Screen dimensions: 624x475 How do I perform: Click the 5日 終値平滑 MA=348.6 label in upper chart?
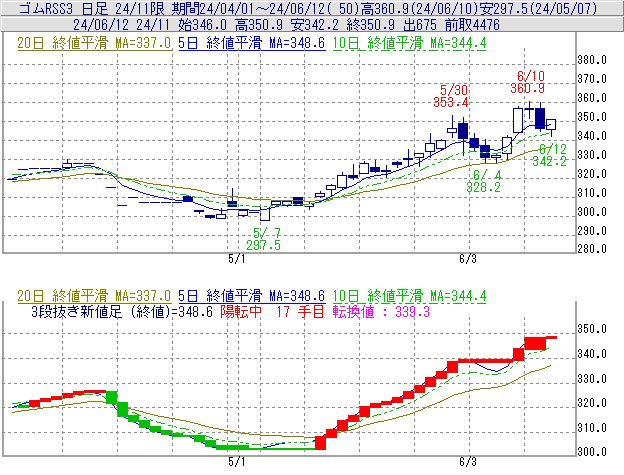(x=252, y=43)
